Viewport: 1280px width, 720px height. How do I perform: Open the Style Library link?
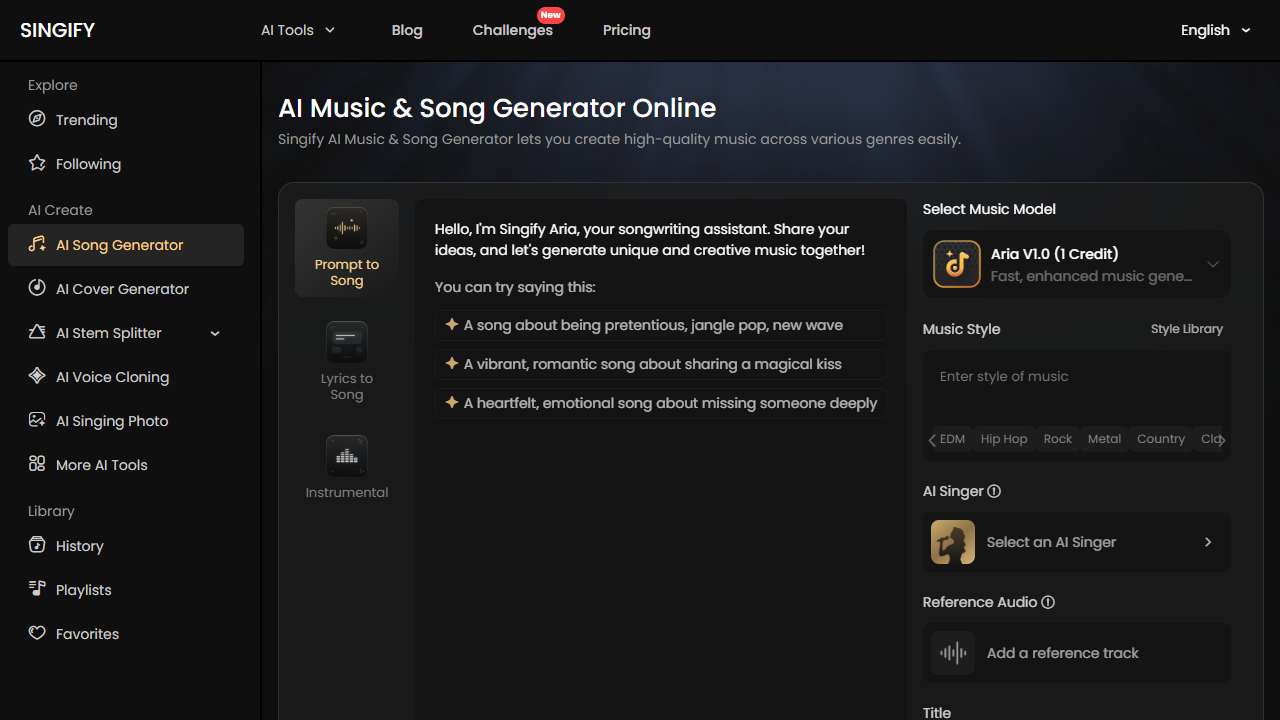click(1187, 329)
